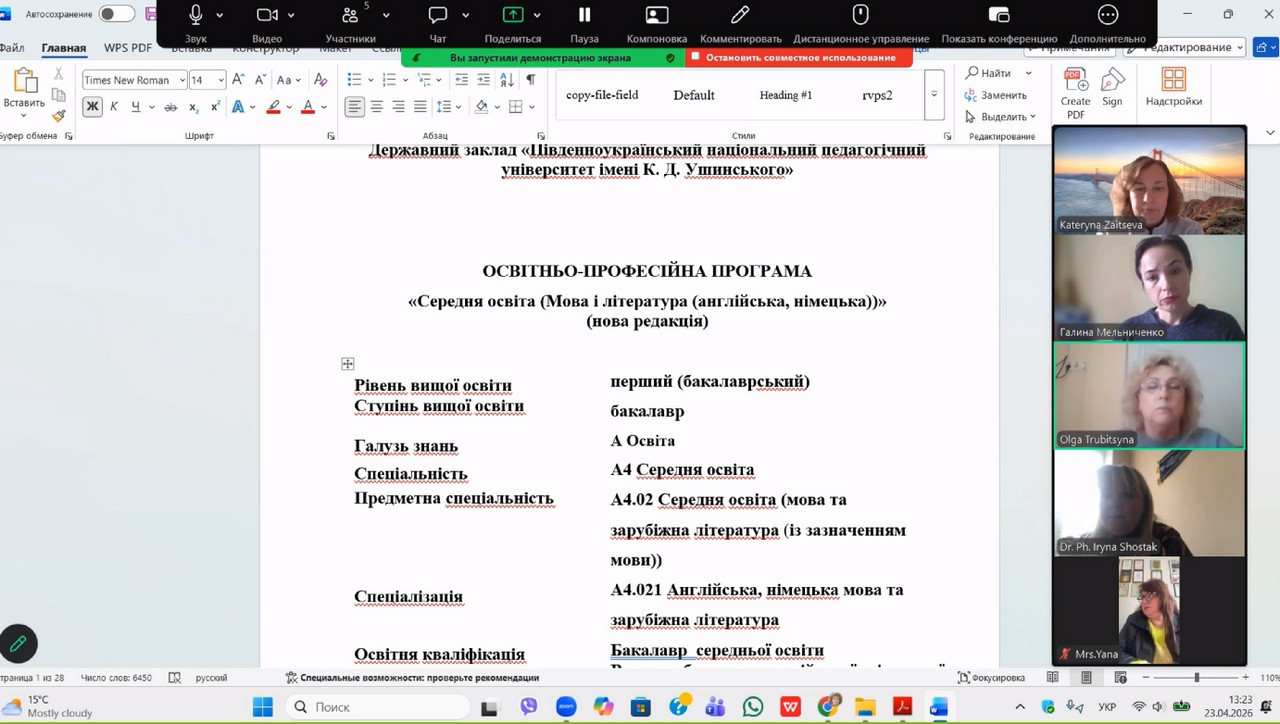Expand the bullet list dropdown arrow

pos(370,80)
